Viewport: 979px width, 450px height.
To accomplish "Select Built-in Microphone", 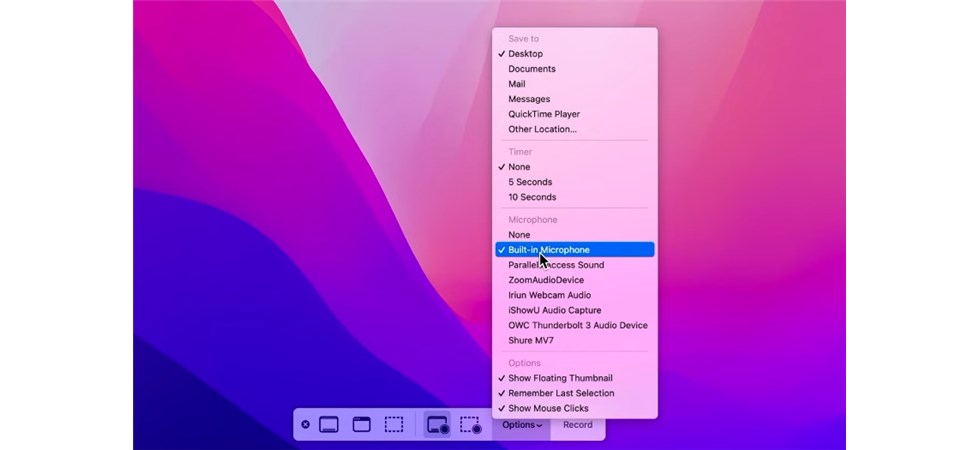I will click(574, 250).
